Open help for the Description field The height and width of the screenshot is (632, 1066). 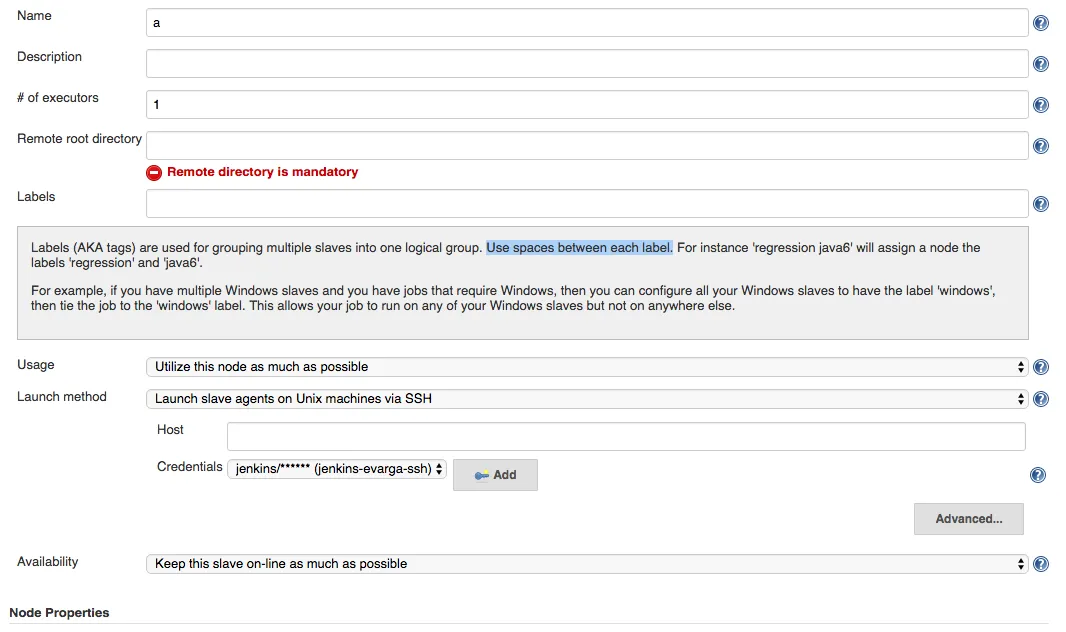[1040, 64]
